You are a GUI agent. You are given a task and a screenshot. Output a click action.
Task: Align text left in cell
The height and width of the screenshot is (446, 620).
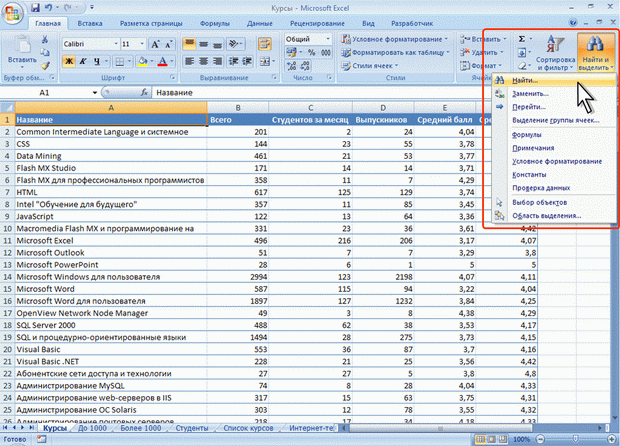[x=189, y=61]
